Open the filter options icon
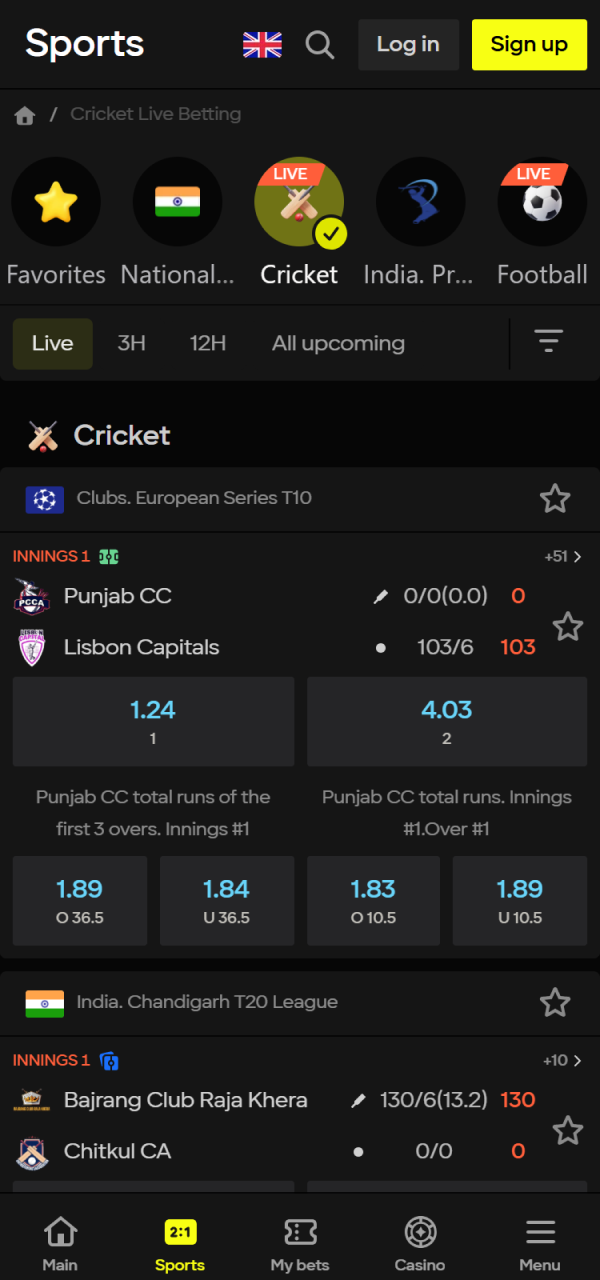 click(549, 341)
